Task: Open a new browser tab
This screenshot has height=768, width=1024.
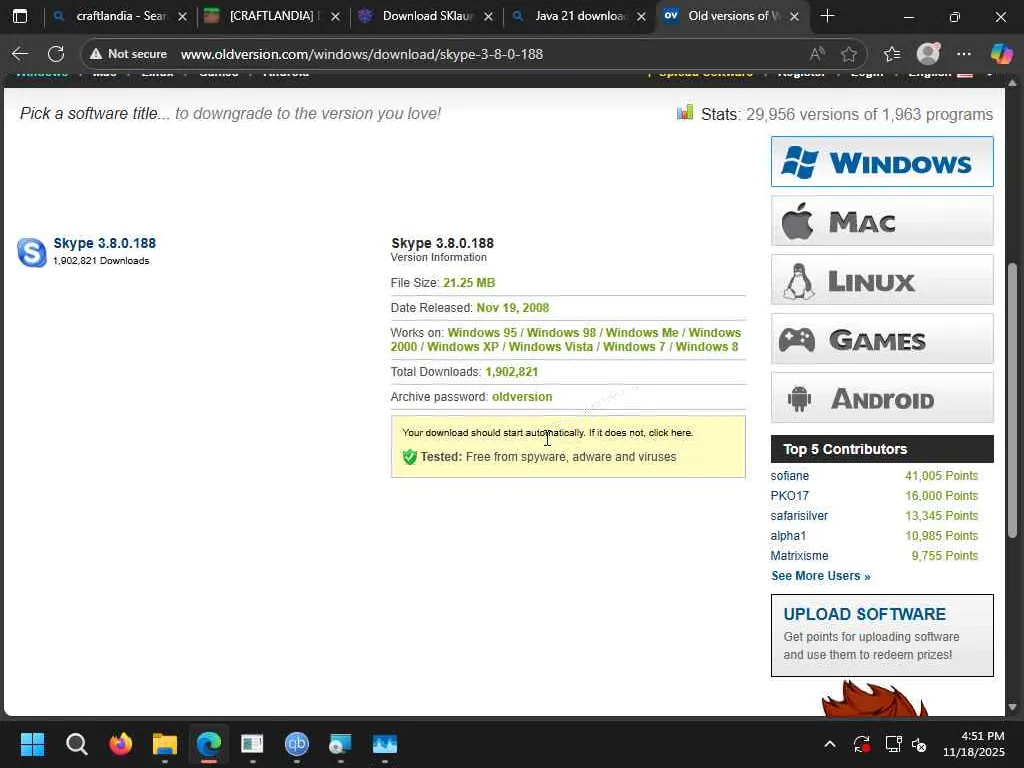Action: (x=827, y=16)
